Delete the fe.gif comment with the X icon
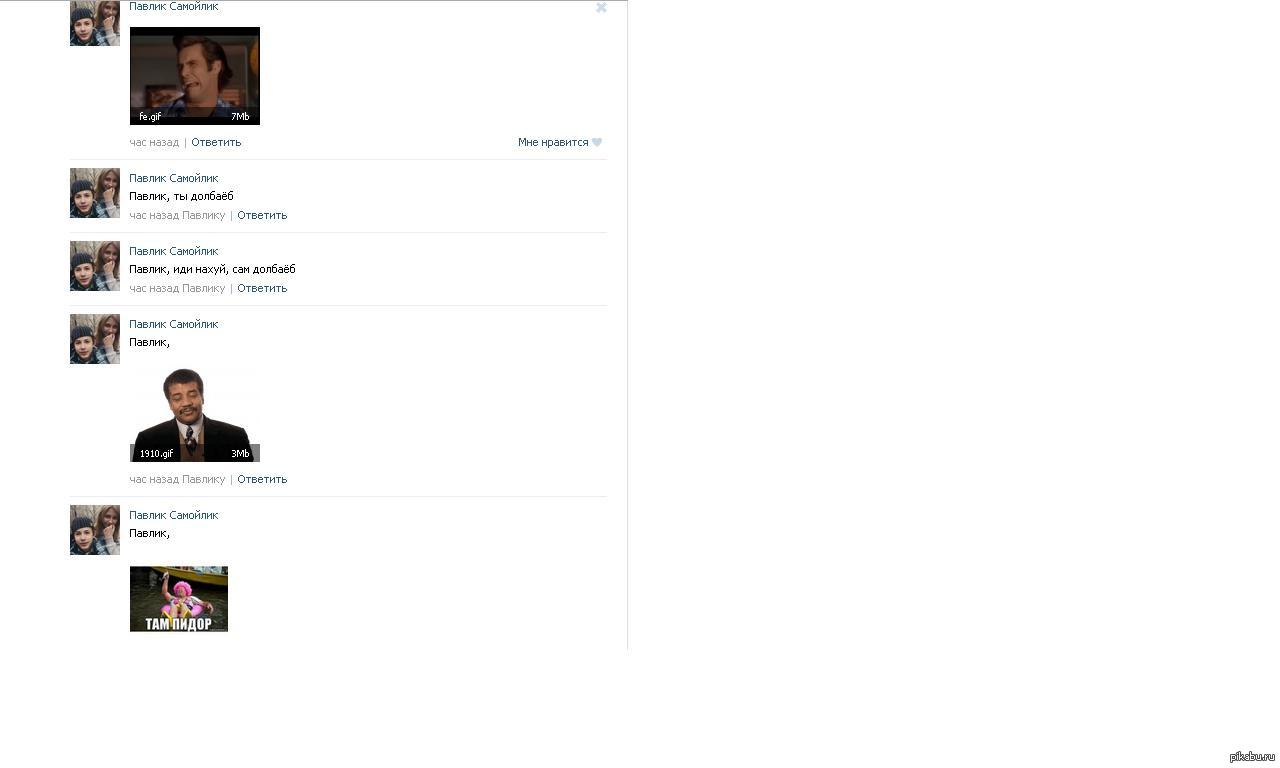This screenshot has height=768, width=1280. [x=601, y=7]
